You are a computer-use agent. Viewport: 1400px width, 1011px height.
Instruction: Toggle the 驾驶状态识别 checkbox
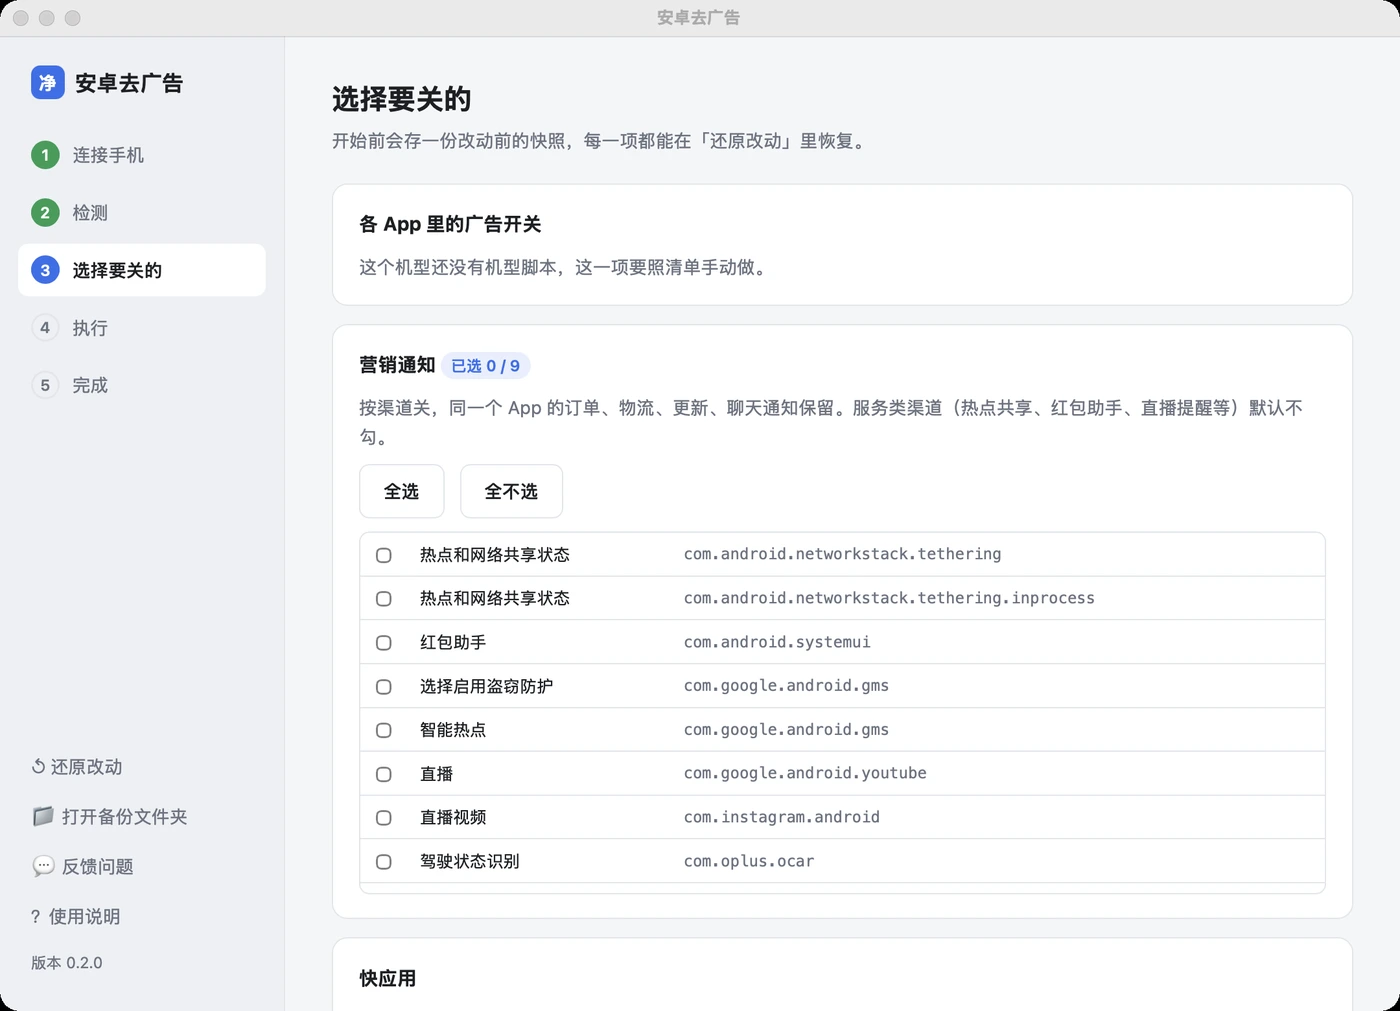[x=384, y=862]
